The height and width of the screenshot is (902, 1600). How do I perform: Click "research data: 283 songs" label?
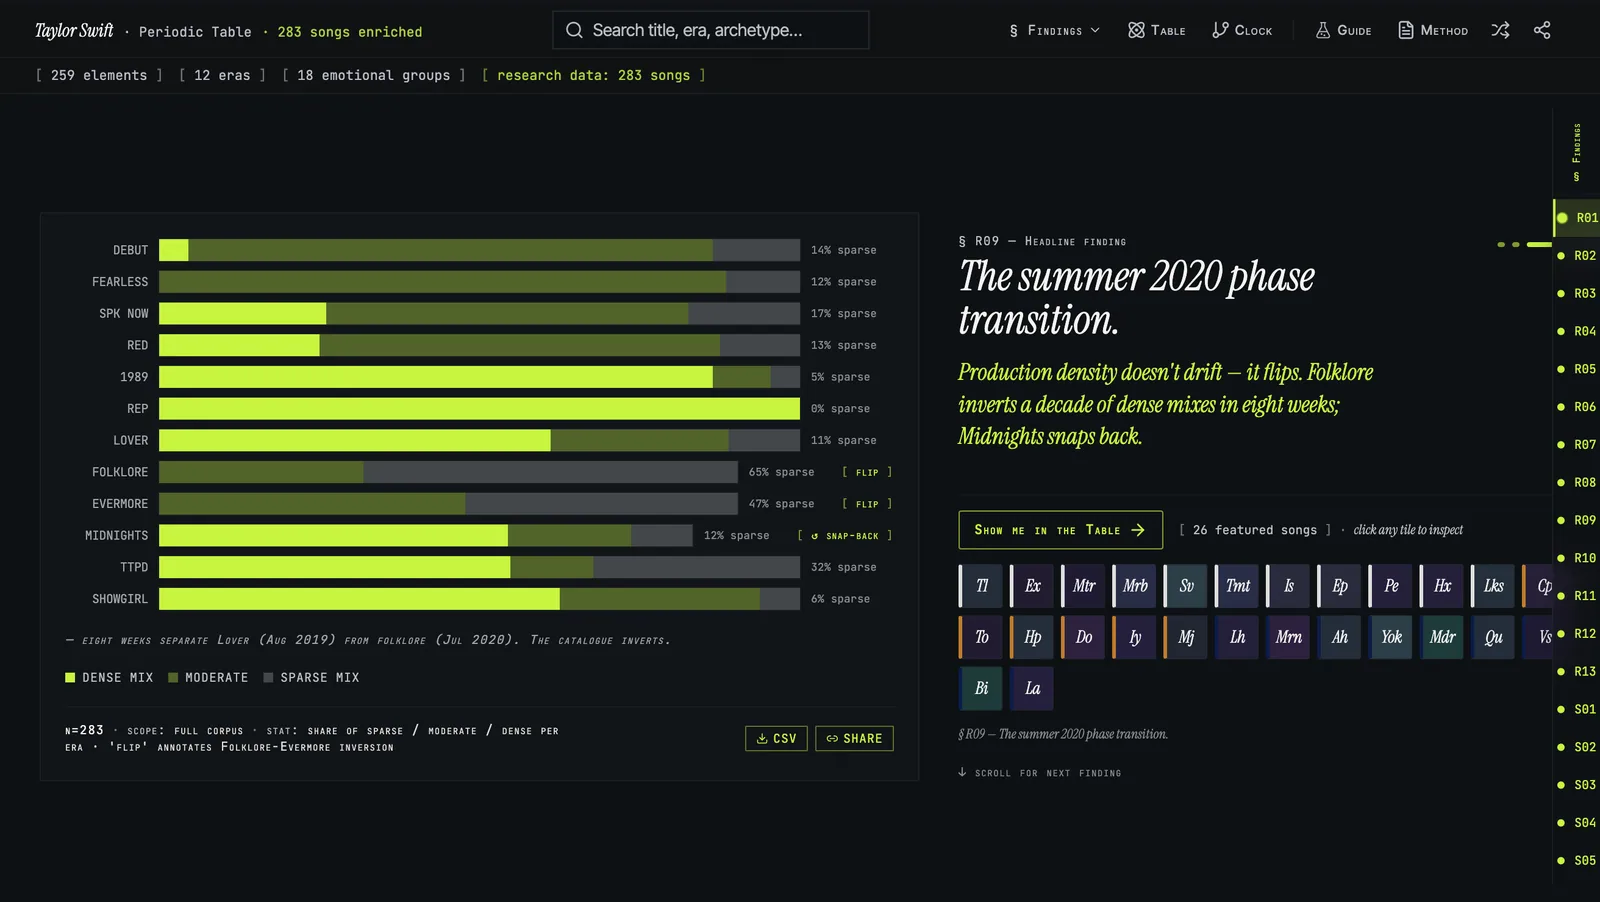[x=594, y=75]
